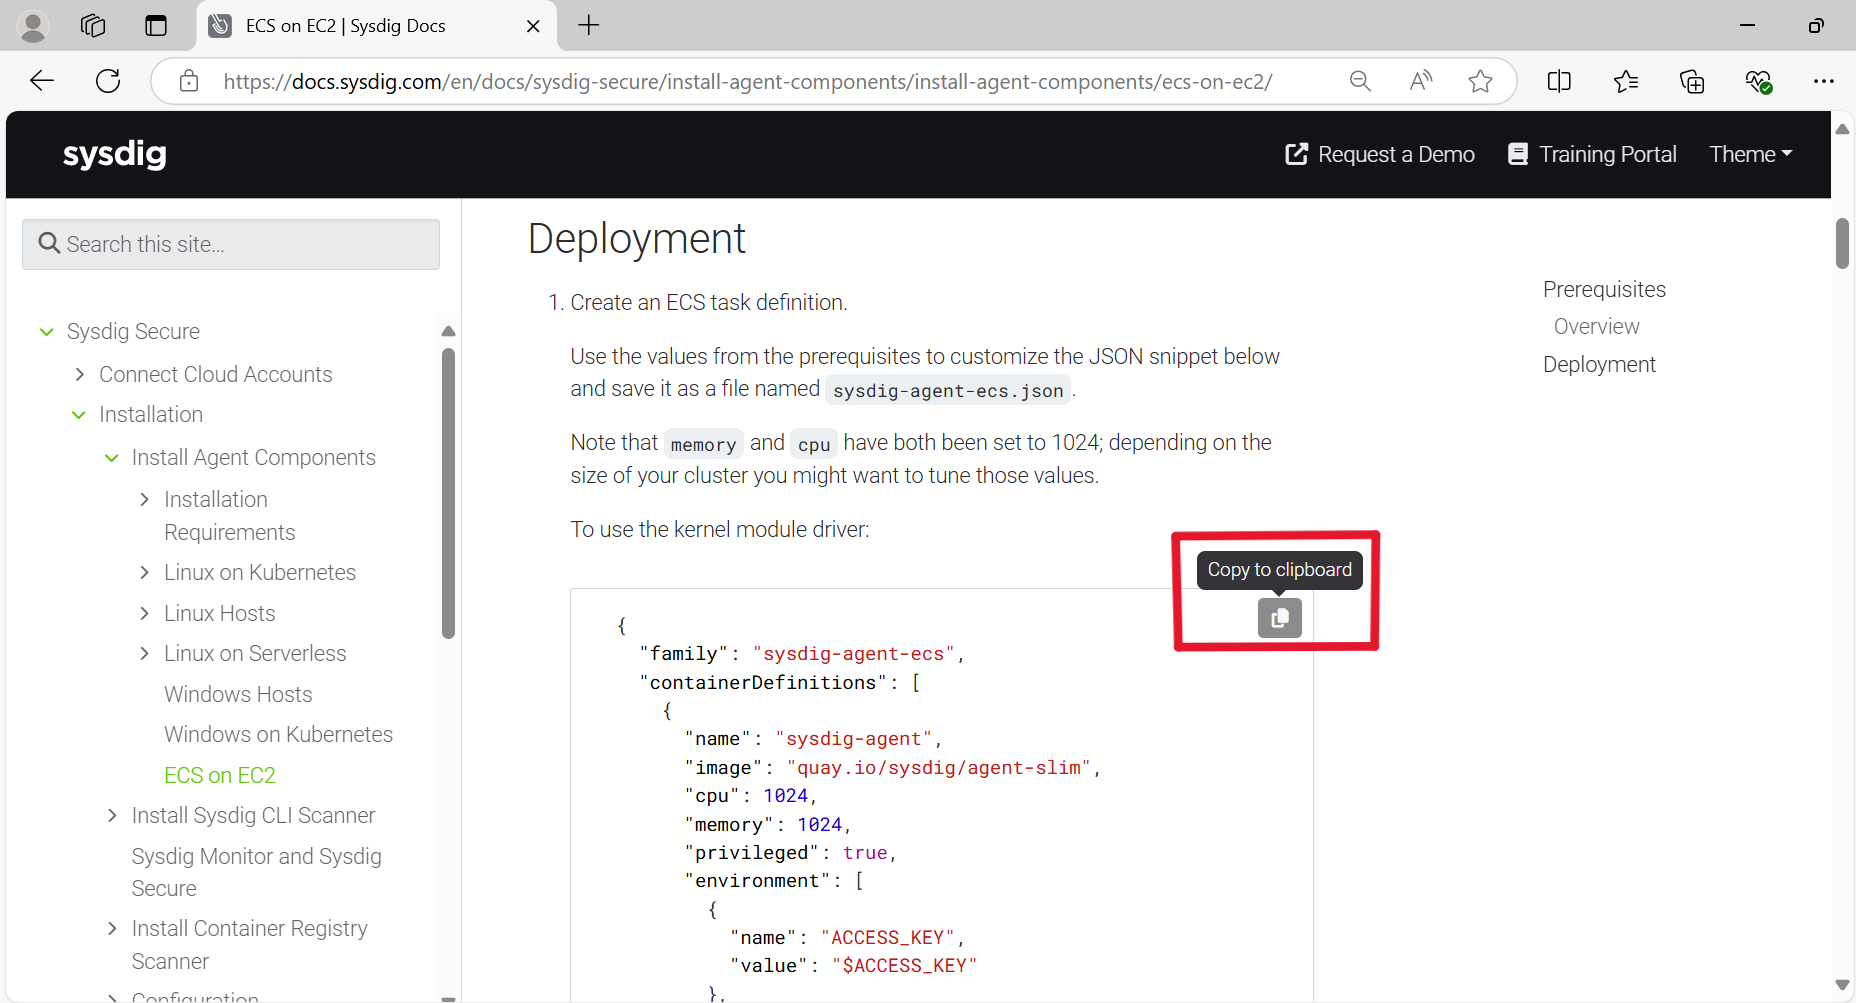Open Linux on Kubernetes page
The width and height of the screenshot is (1856, 1003).
click(x=260, y=572)
